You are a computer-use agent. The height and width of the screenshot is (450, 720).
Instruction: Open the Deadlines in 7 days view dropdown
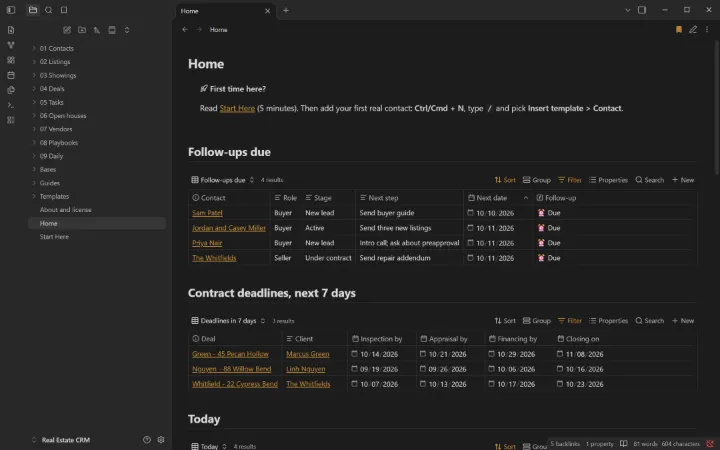(228, 321)
